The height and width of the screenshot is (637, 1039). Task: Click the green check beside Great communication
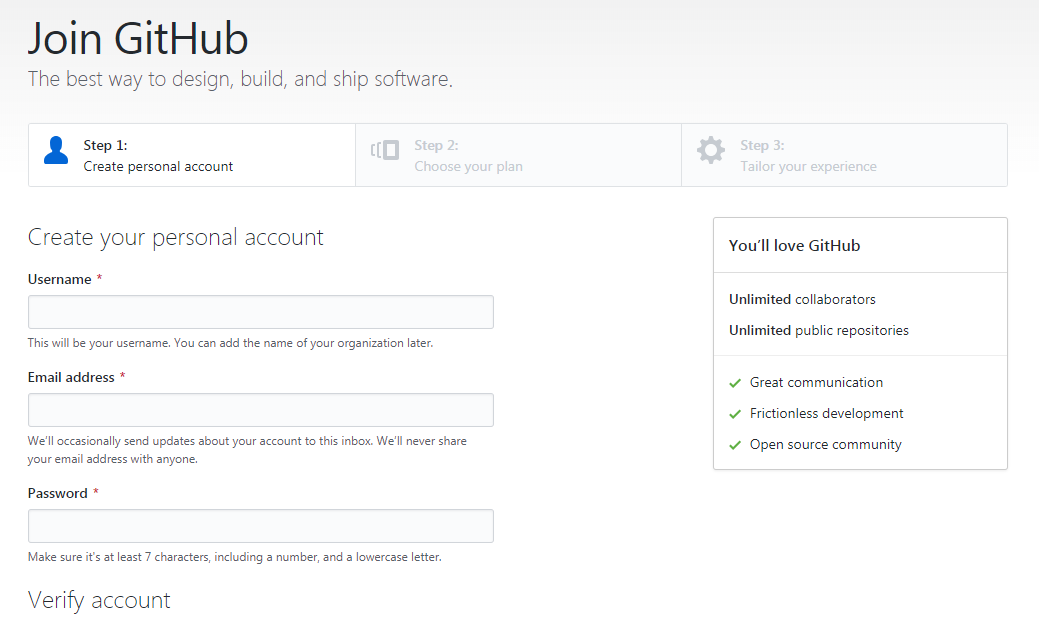click(735, 383)
